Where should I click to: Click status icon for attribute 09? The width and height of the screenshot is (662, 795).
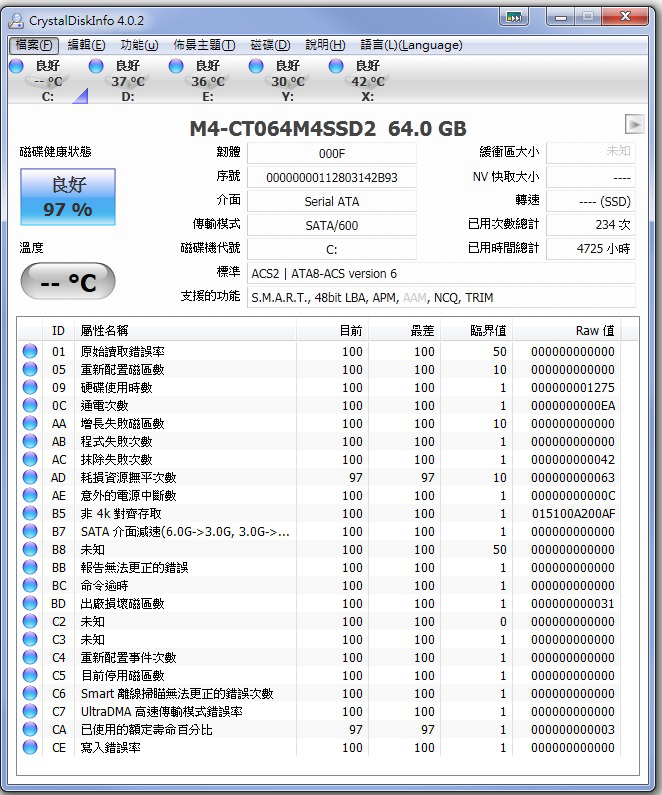click(30, 387)
